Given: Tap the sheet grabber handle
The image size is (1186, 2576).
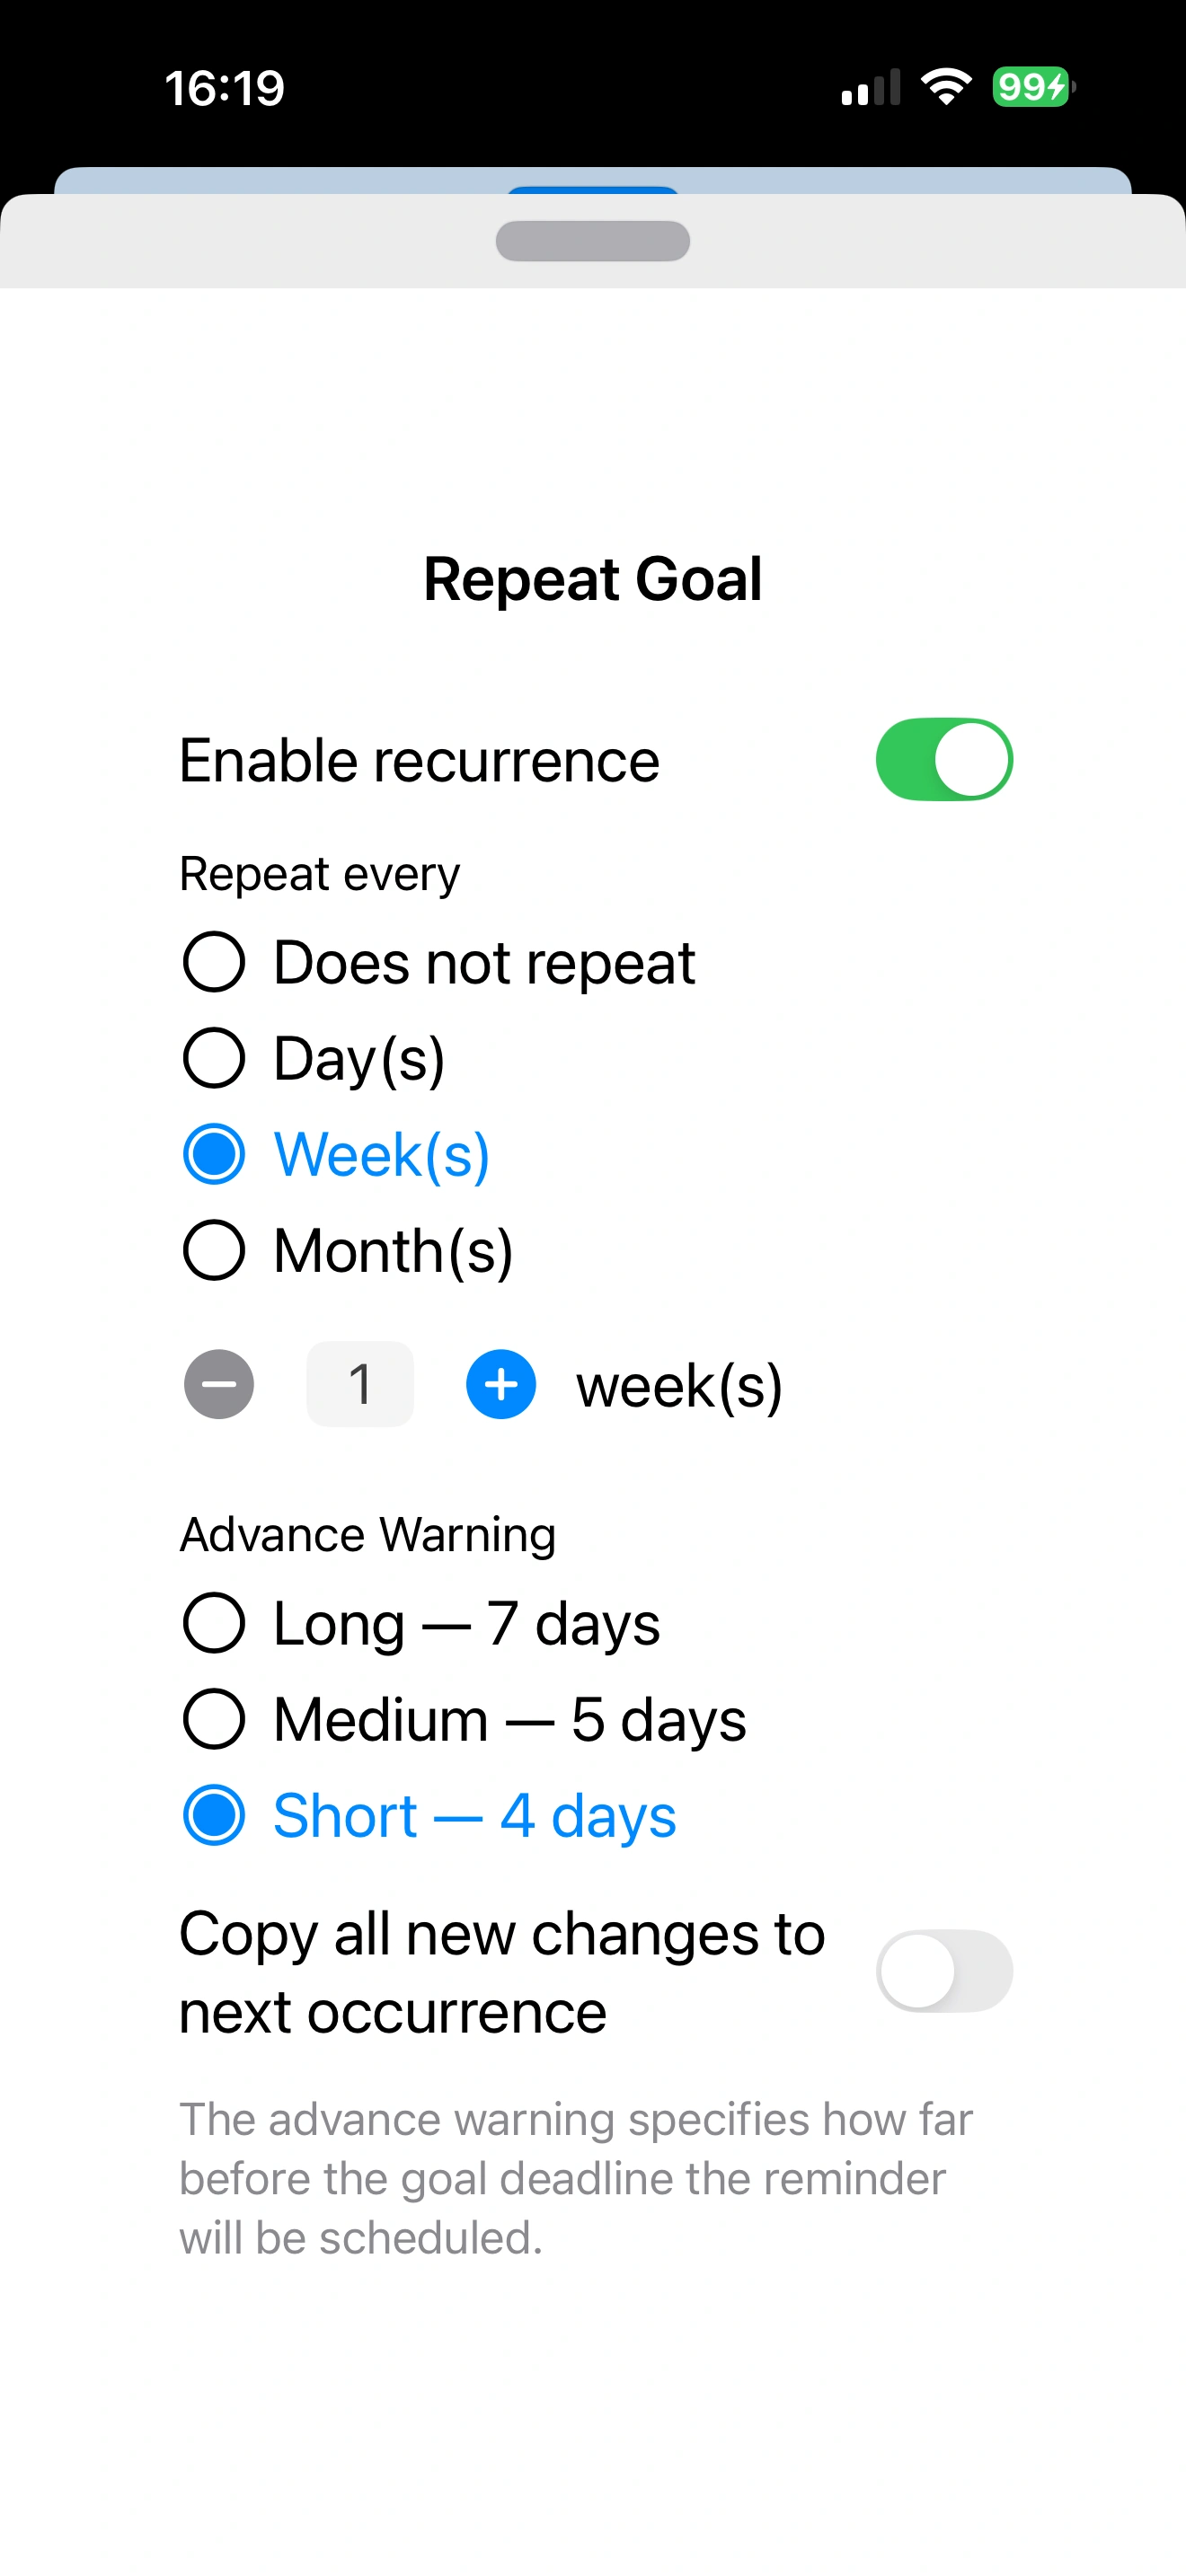Looking at the screenshot, I should click(593, 241).
